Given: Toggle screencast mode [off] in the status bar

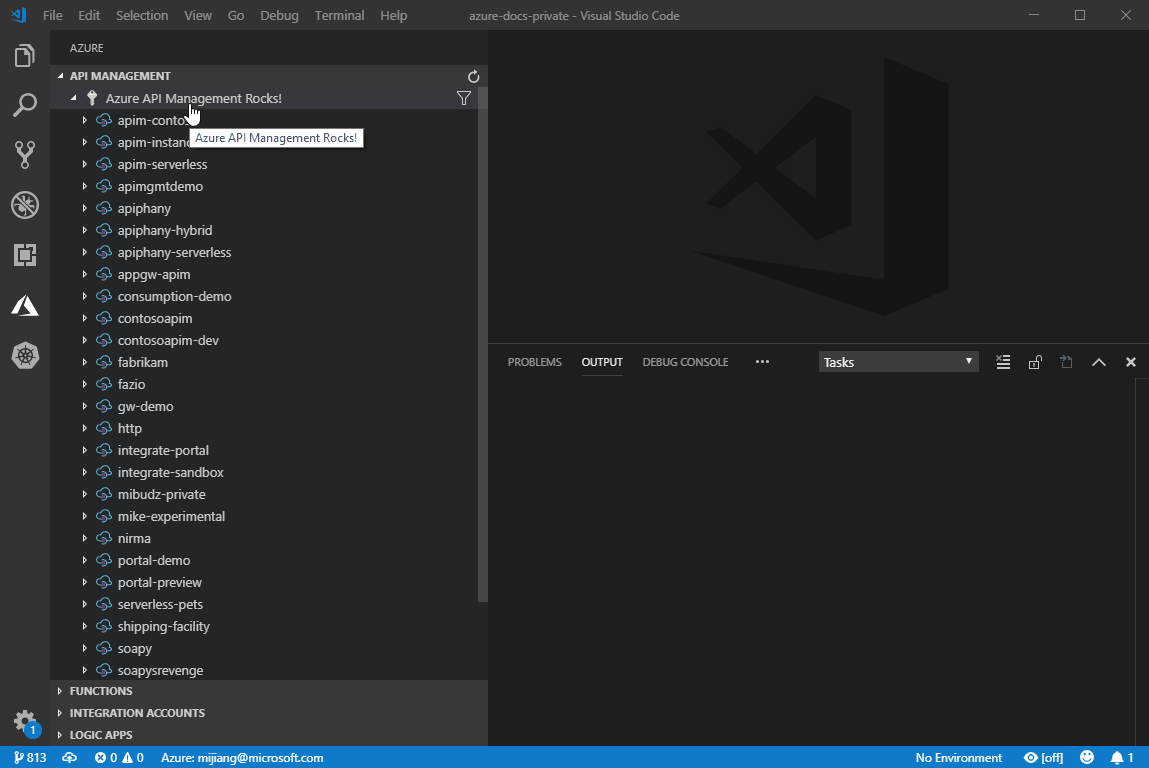Looking at the screenshot, I should coord(1043,757).
